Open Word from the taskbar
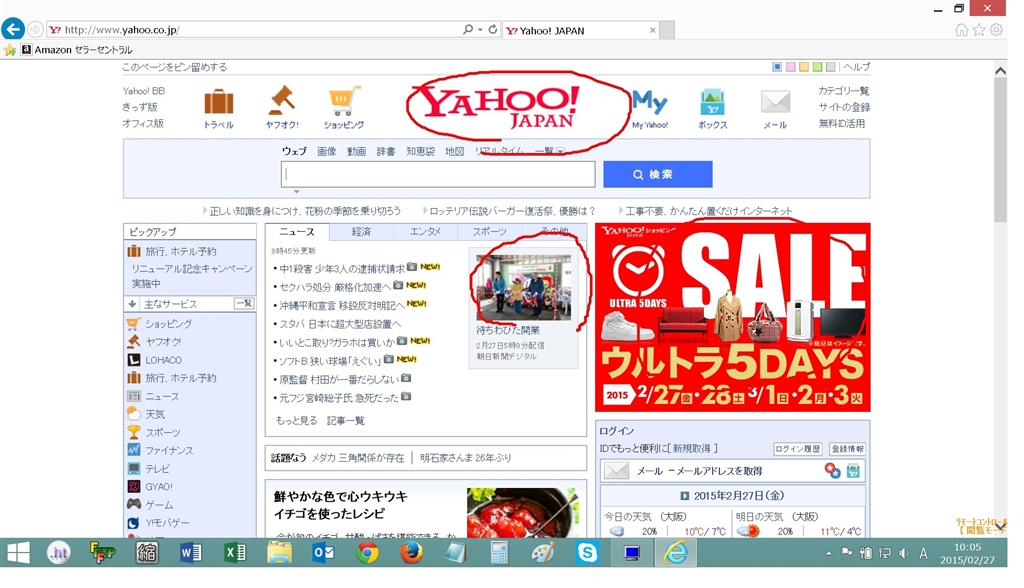The width and height of the screenshot is (1024, 588). pos(191,553)
